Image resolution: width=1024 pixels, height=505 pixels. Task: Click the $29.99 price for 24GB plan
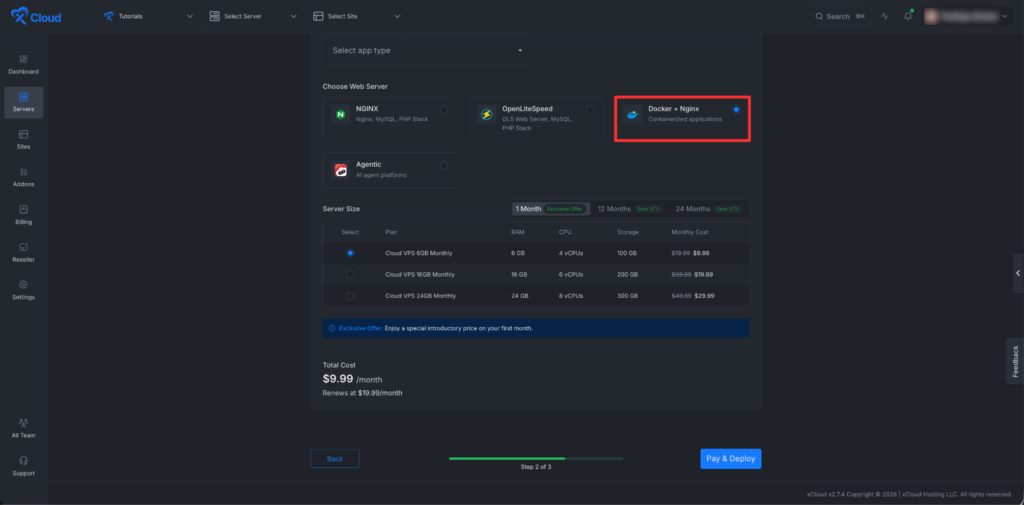coord(705,296)
